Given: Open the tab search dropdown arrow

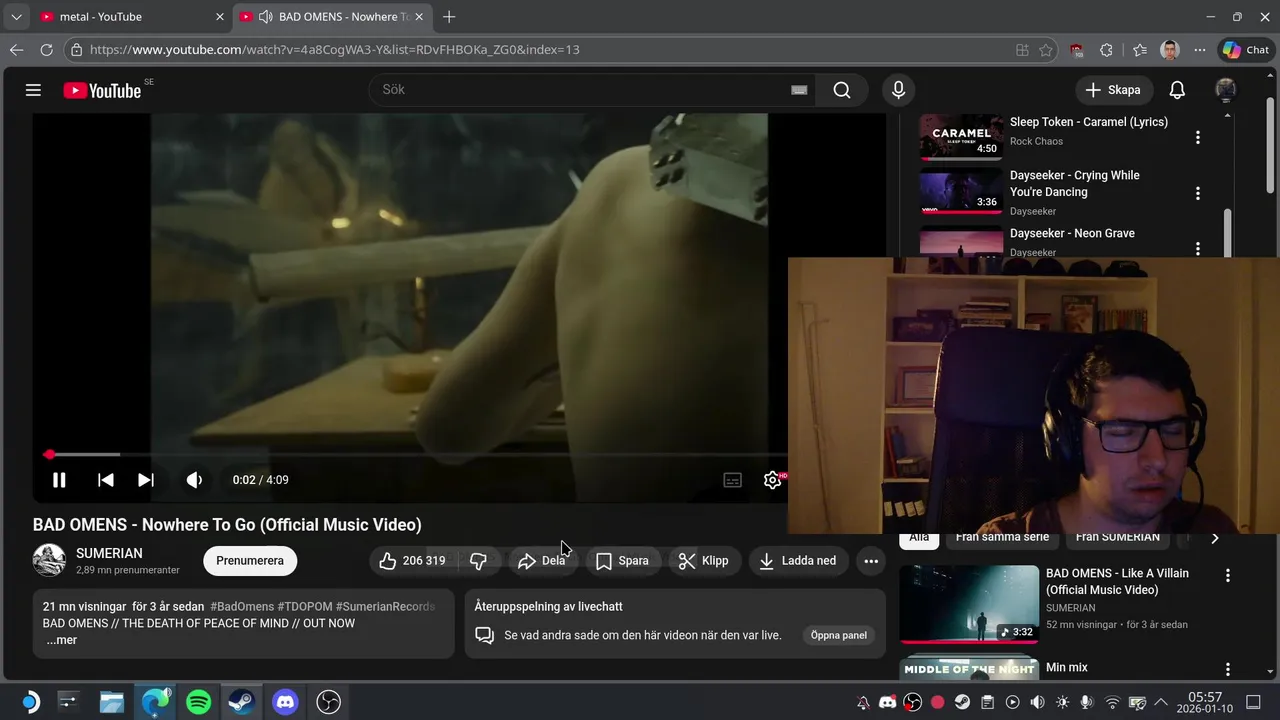Looking at the screenshot, I should (15, 17).
